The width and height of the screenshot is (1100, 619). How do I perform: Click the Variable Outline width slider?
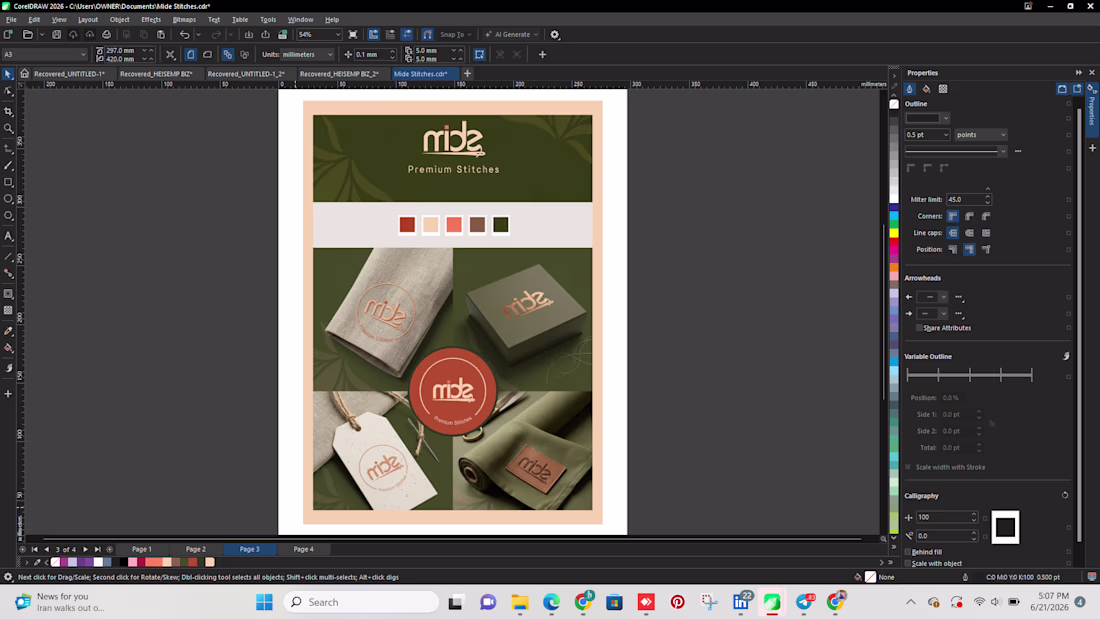coord(969,375)
